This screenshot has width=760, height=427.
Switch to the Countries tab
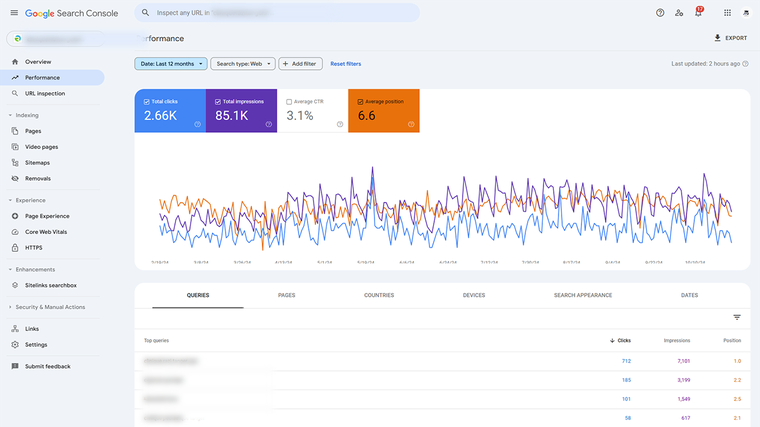pos(379,295)
